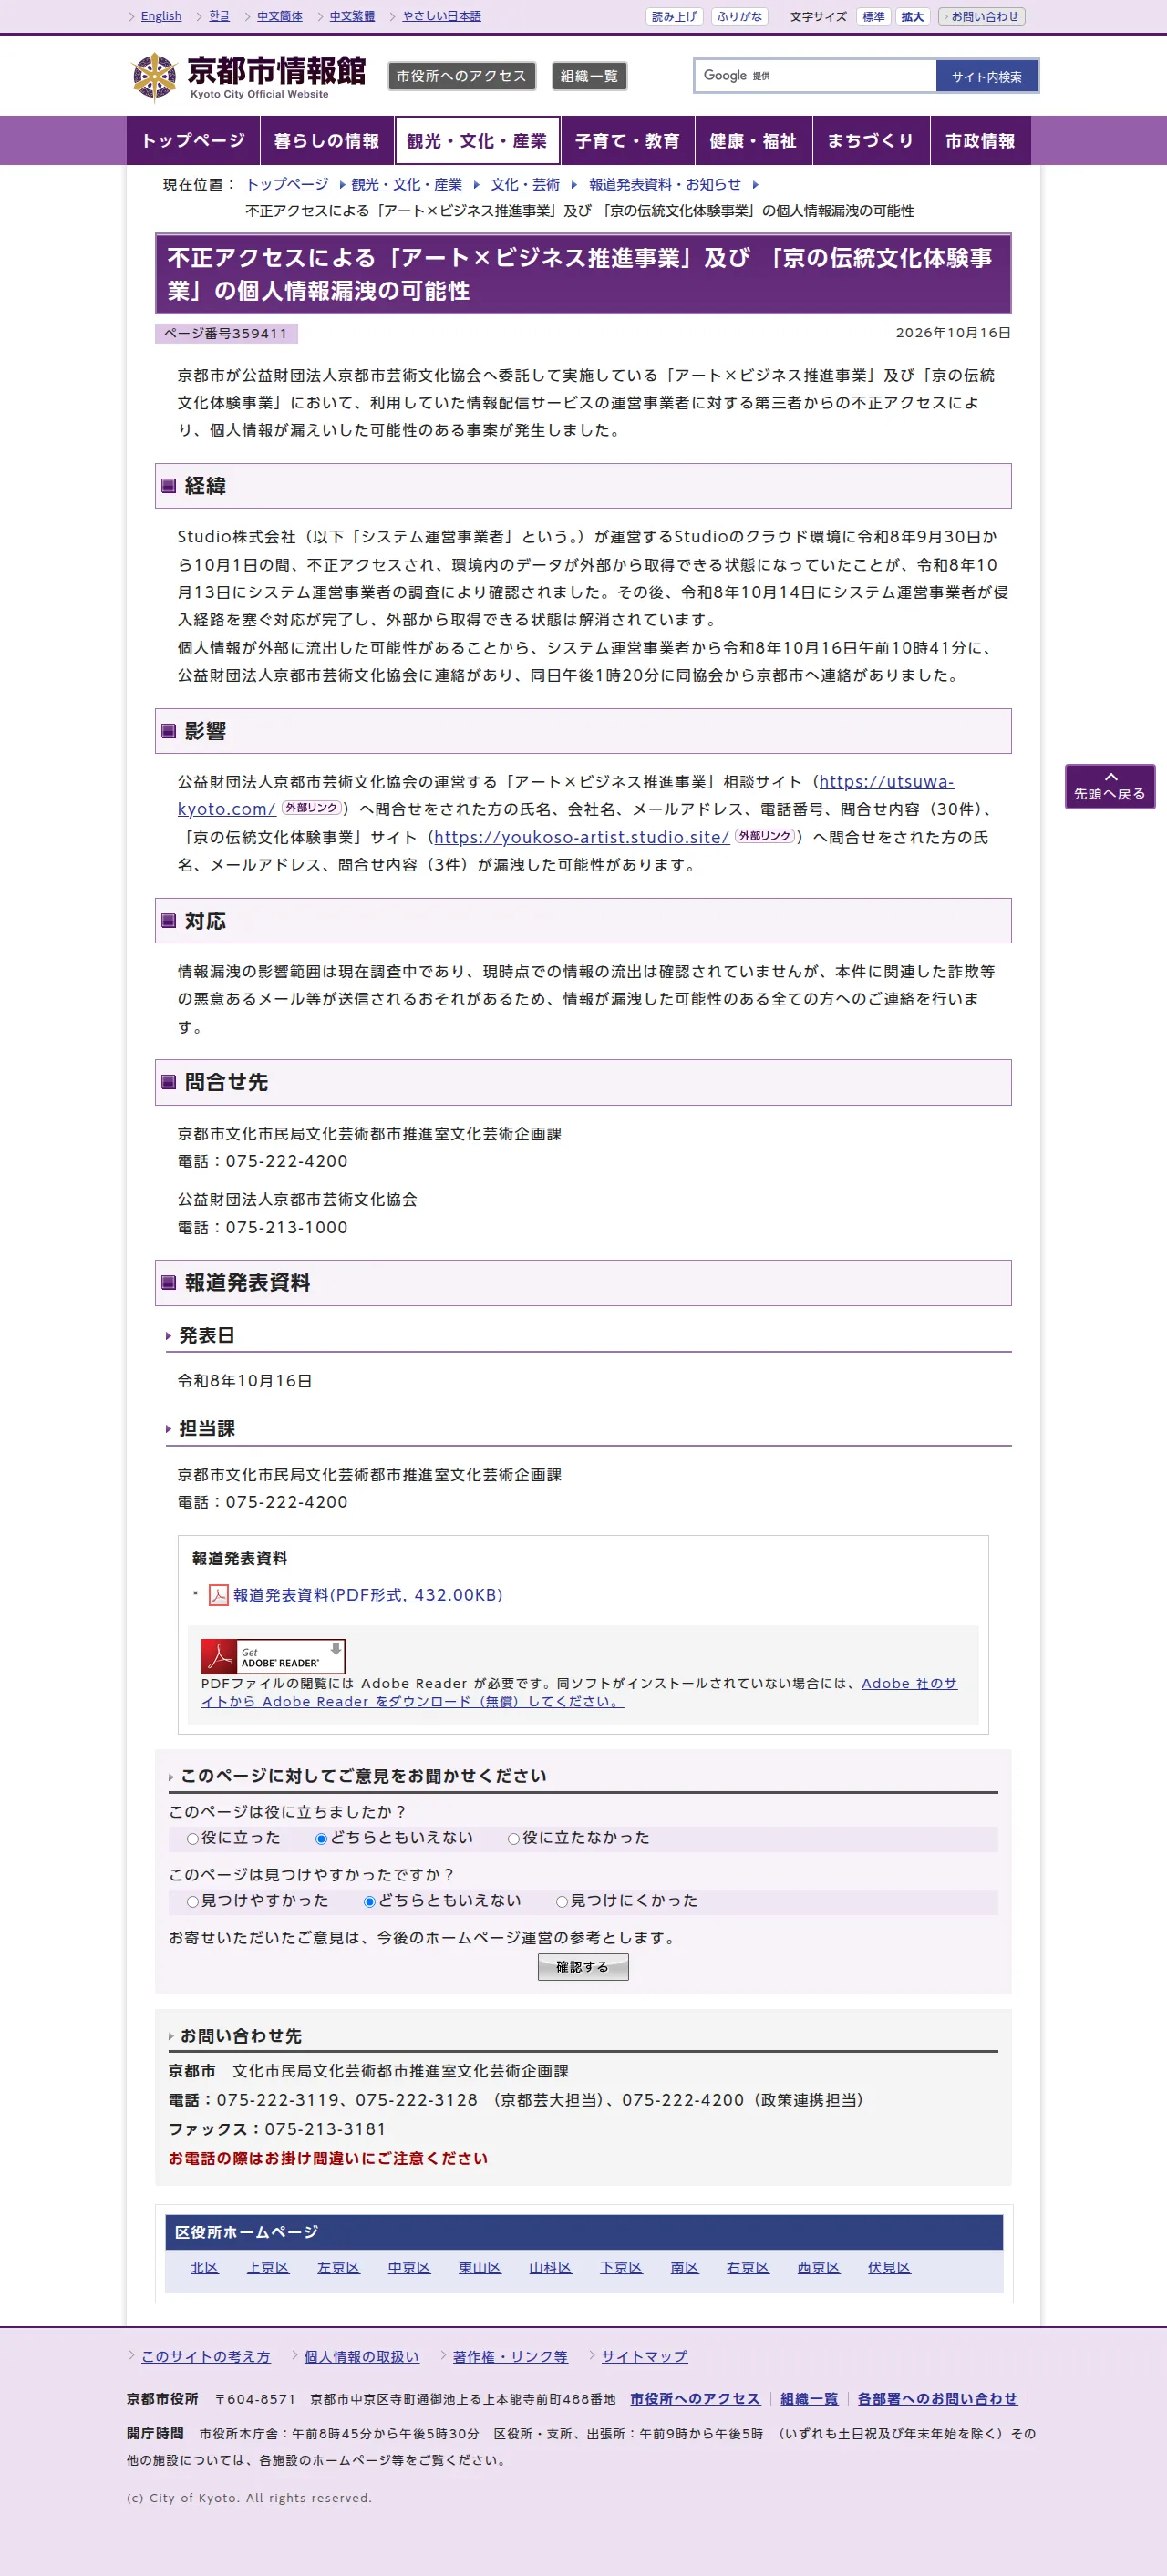Click the 読み上げ button

point(674,16)
